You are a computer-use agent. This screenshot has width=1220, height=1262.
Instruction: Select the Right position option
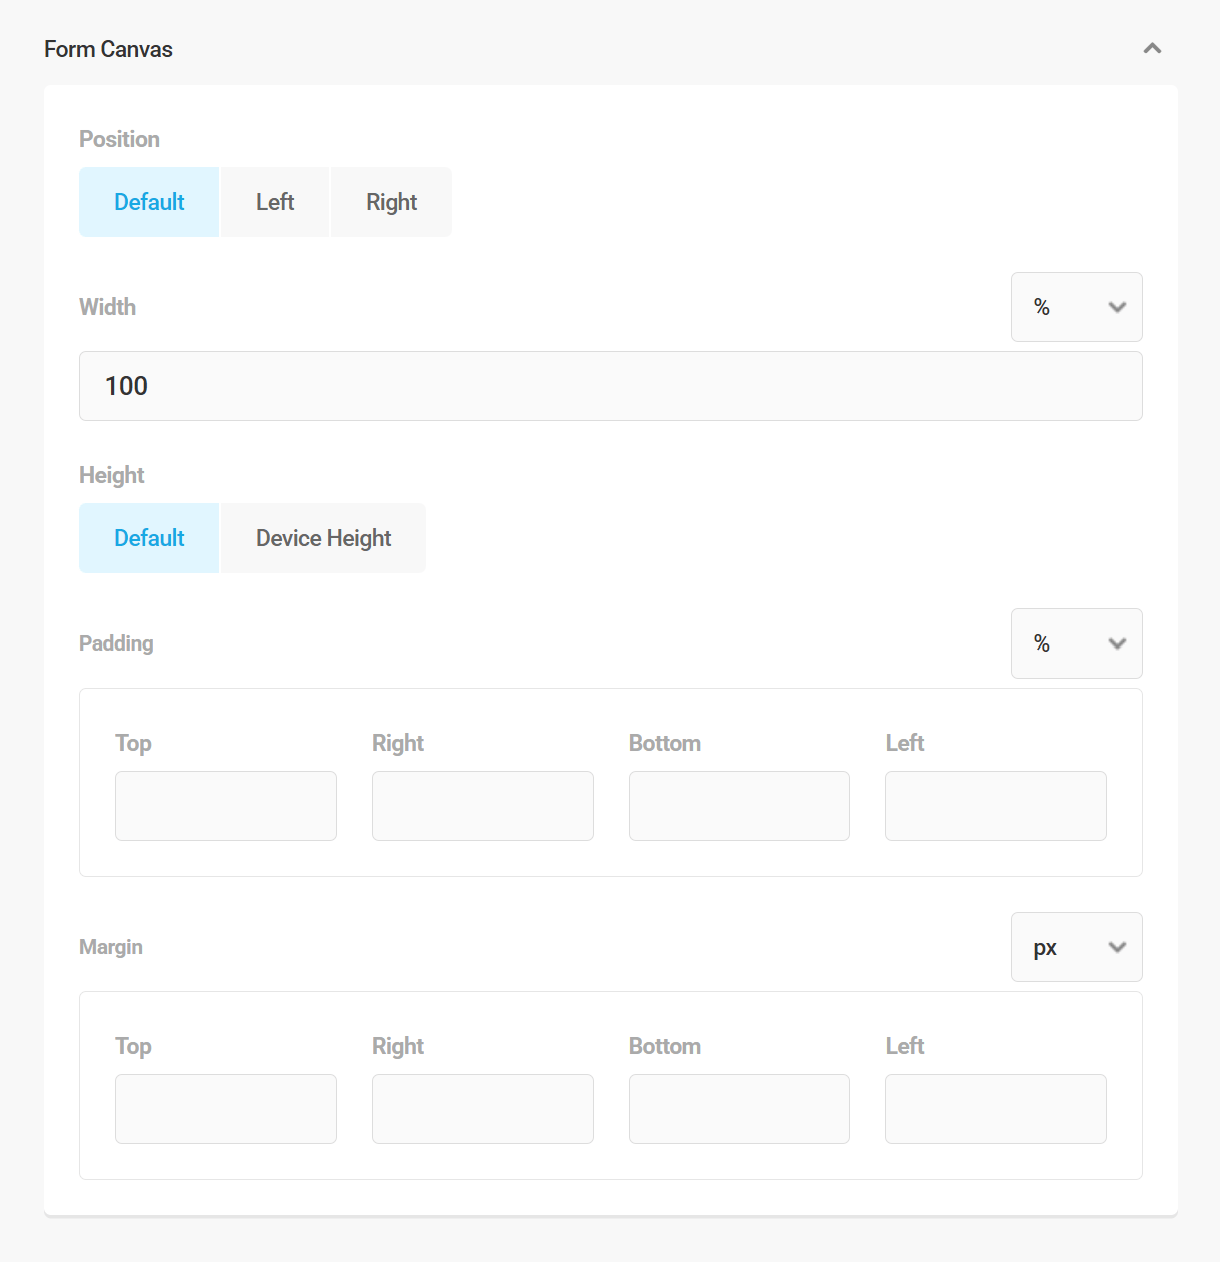point(391,201)
